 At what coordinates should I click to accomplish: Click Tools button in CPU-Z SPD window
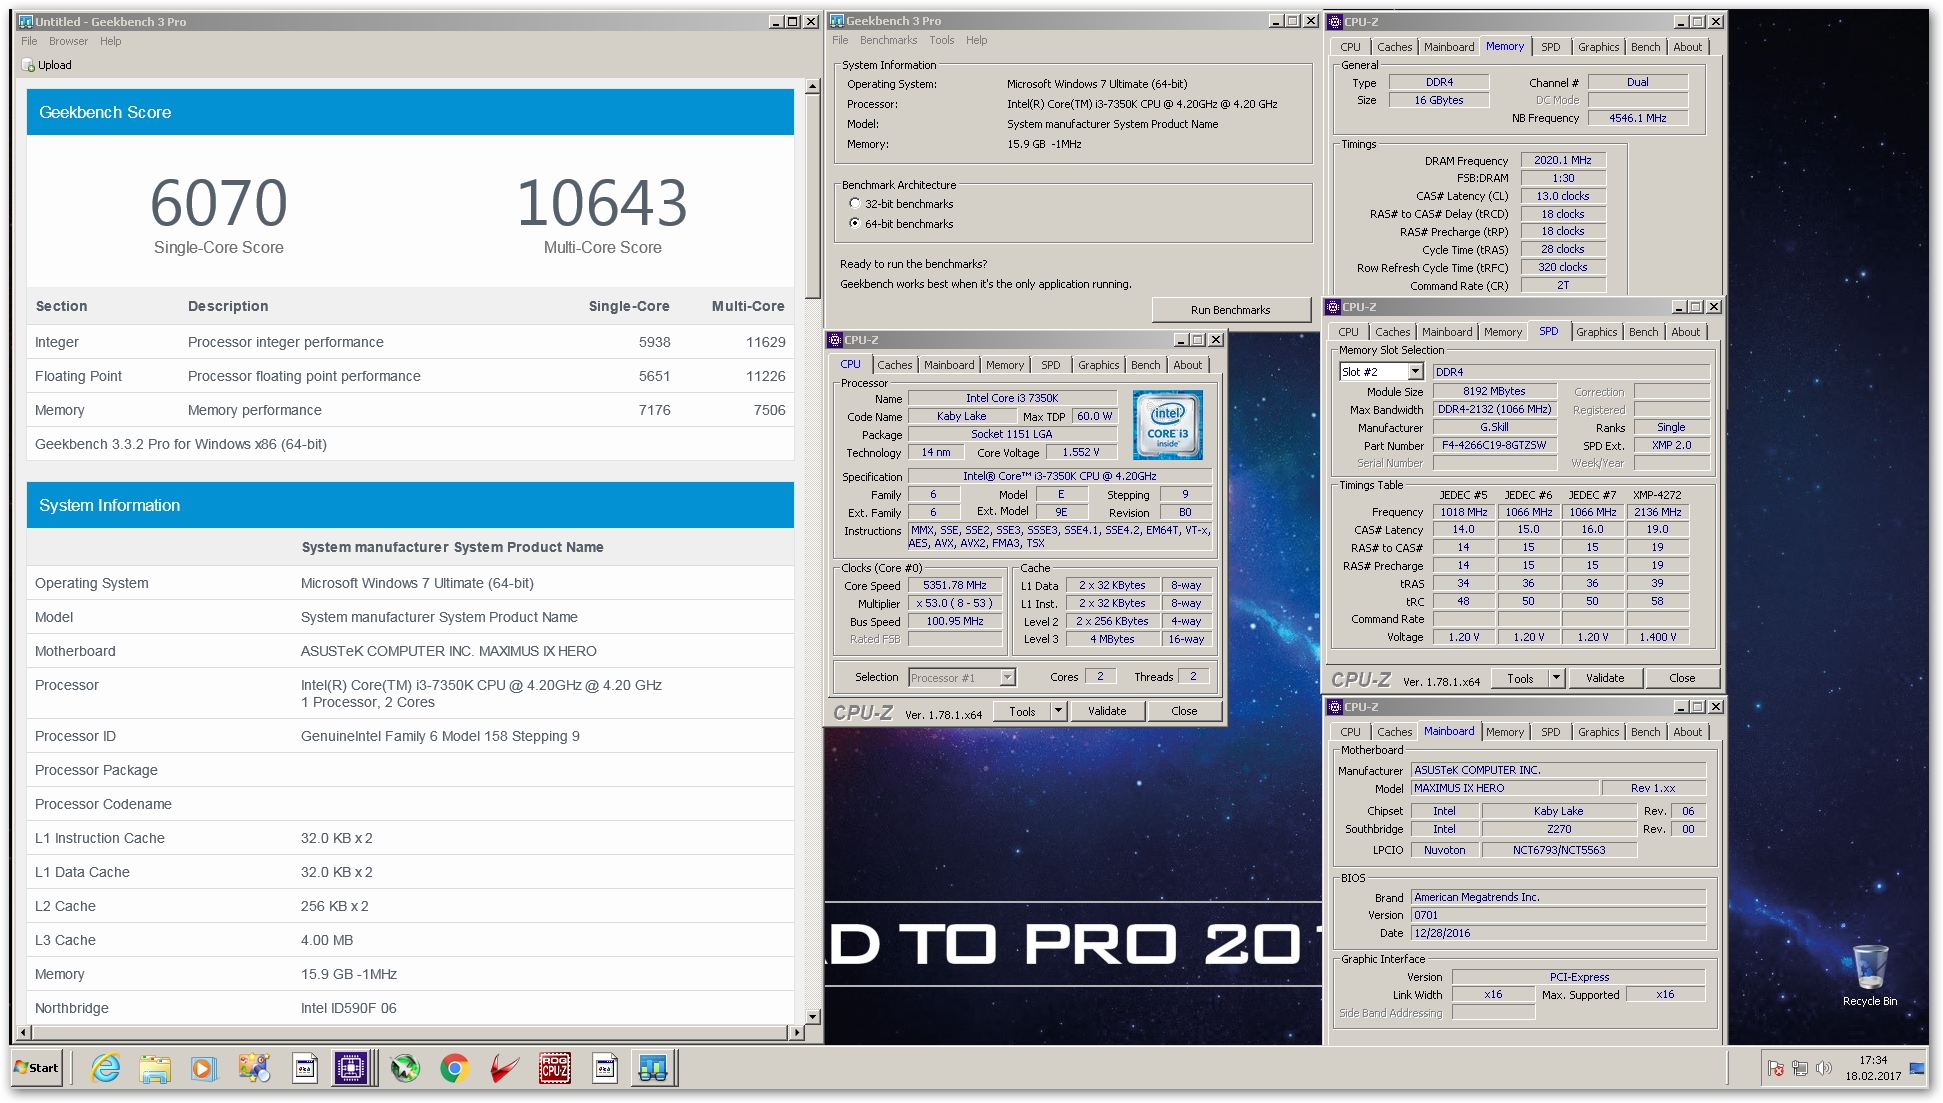pos(1520,678)
